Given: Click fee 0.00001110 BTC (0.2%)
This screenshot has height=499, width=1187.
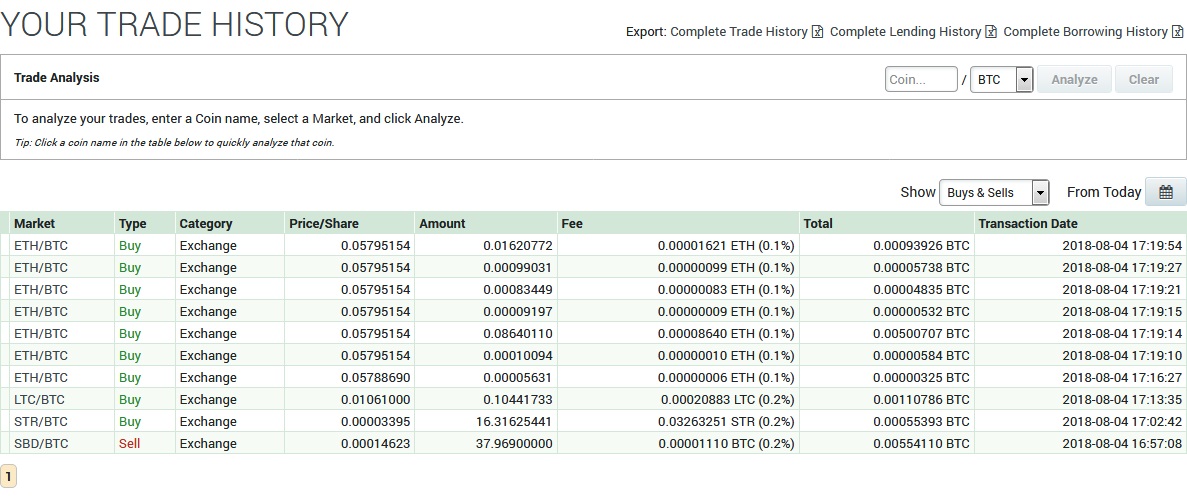Looking at the screenshot, I should coord(727,443).
